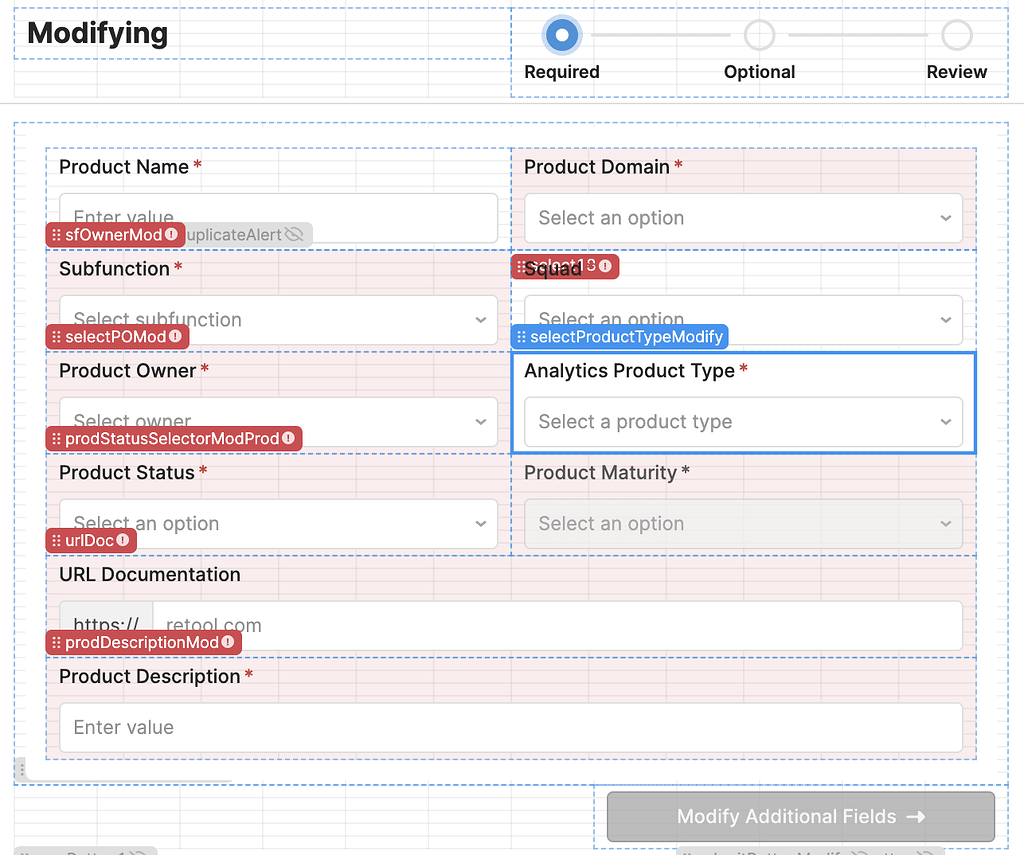Click the Modify Additional Fields button
The height and width of the screenshot is (855, 1024).
799,816
